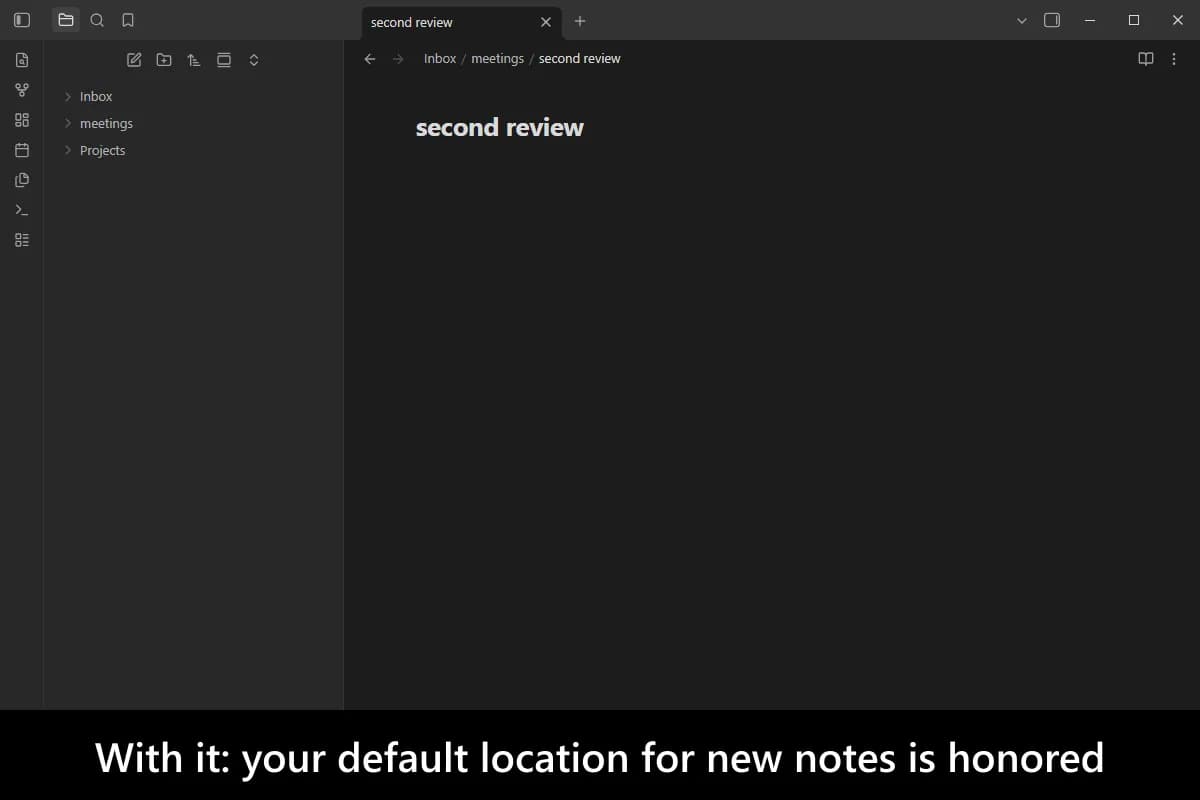1200x800 pixels.
Task: Navigate forward with the right arrow
Action: (399, 59)
